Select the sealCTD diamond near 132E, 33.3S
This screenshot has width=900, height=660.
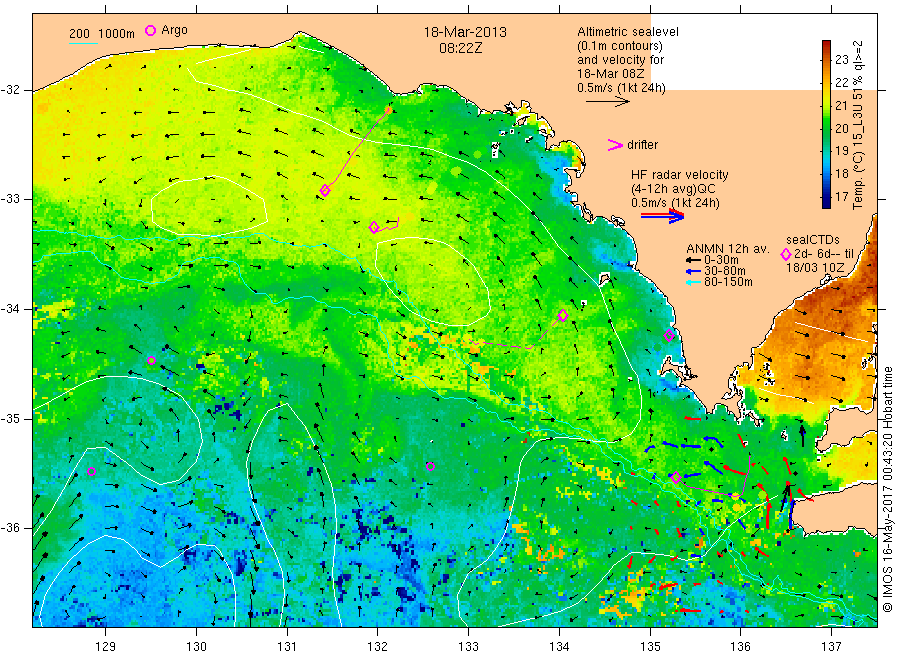pyautogui.click(x=374, y=227)
